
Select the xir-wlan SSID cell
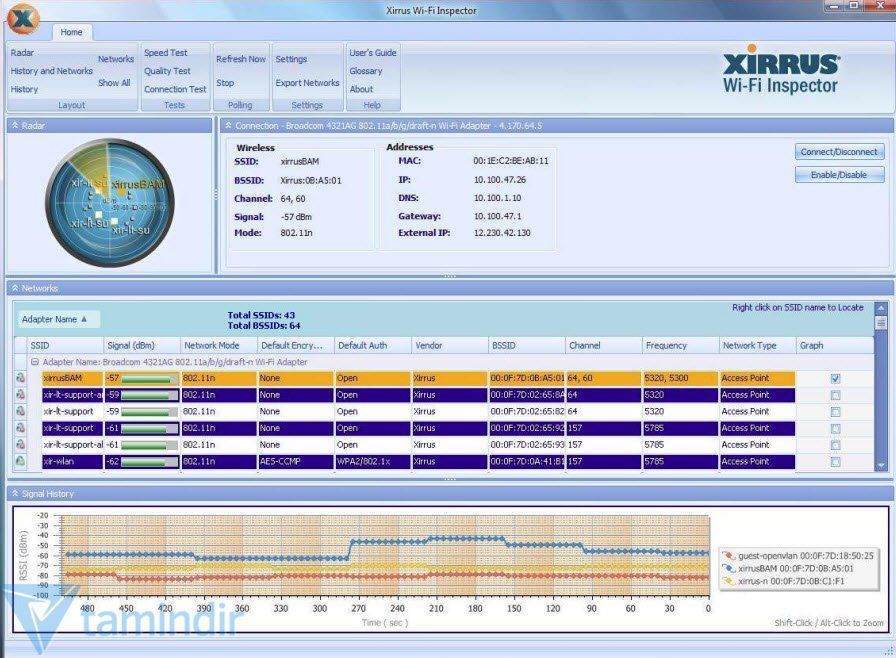pos(73,462)
